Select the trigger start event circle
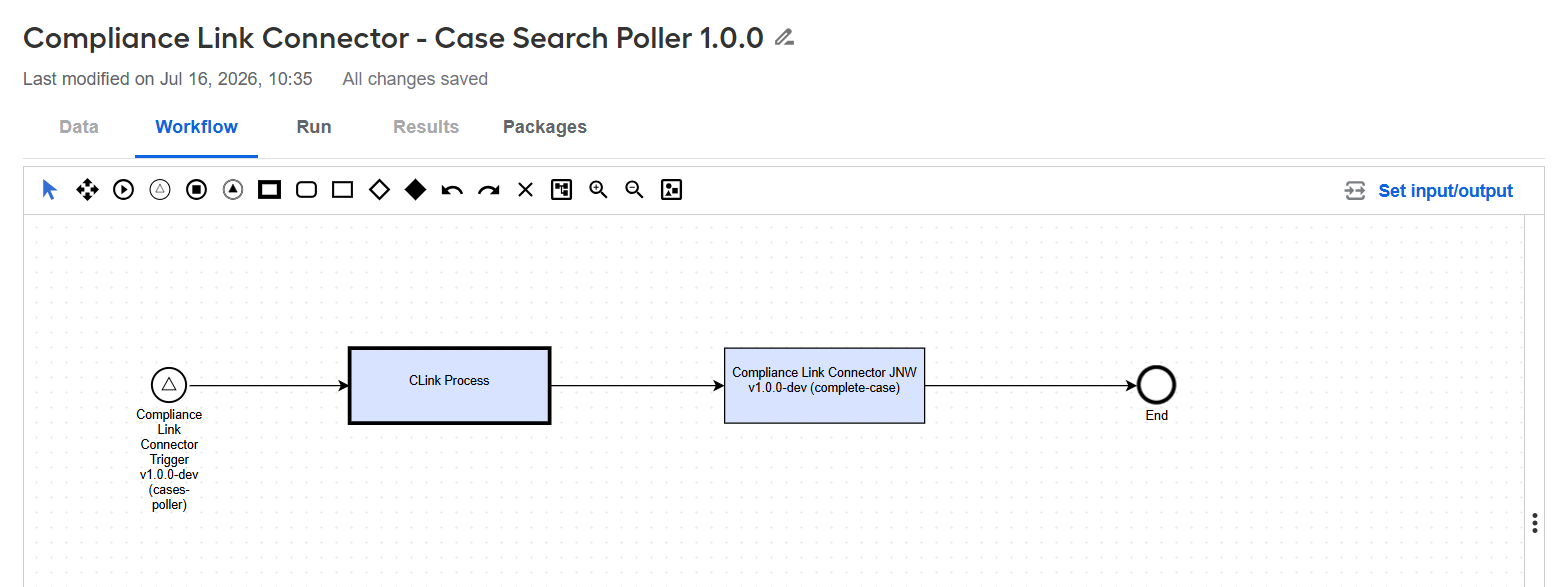 [x=169, y=385]
